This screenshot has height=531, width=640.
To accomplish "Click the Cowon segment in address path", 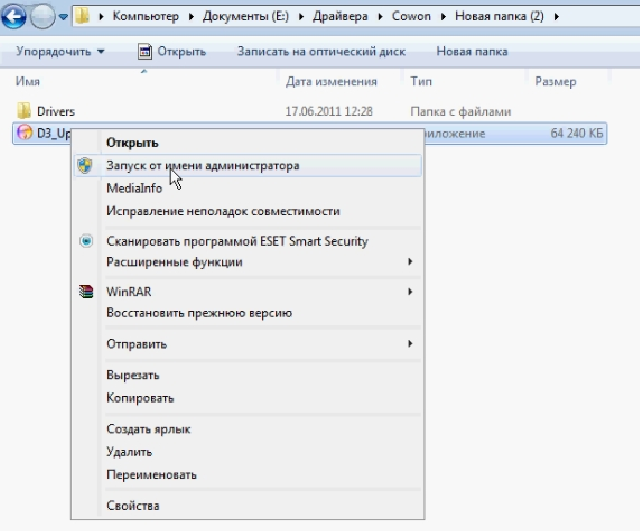I will coord(392,17).
